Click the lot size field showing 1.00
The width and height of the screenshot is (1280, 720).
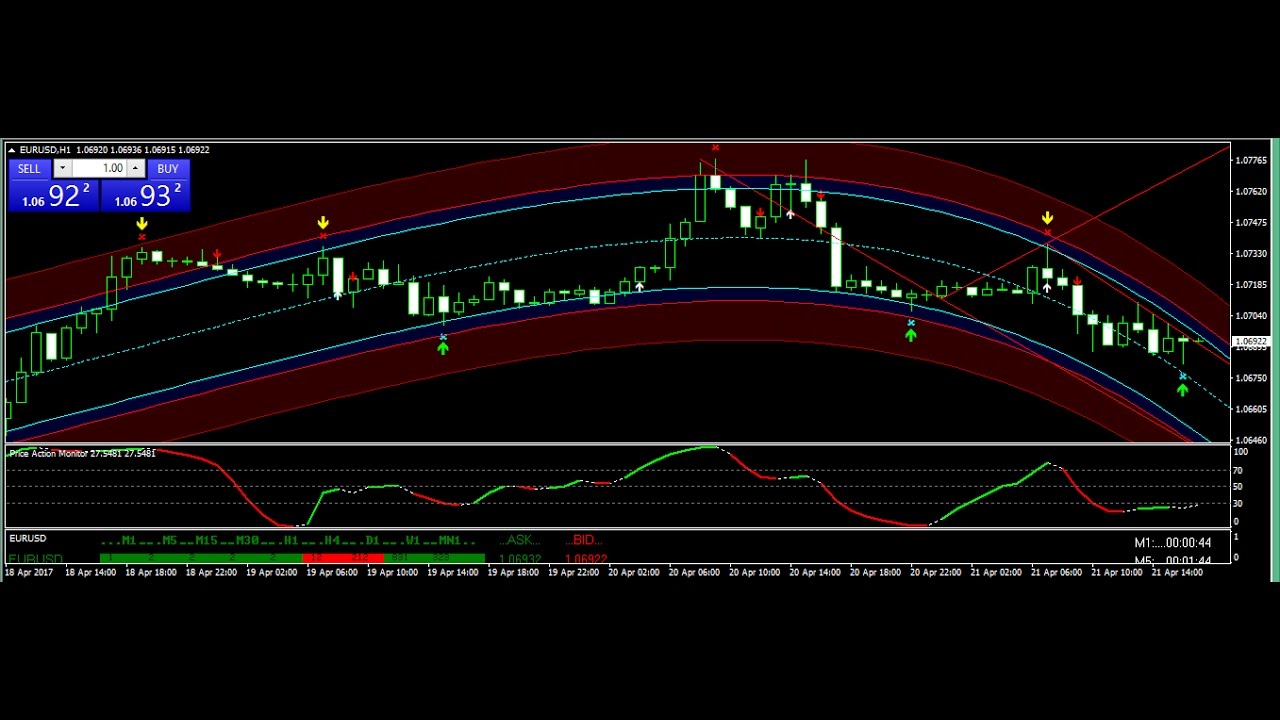(99, 169)
